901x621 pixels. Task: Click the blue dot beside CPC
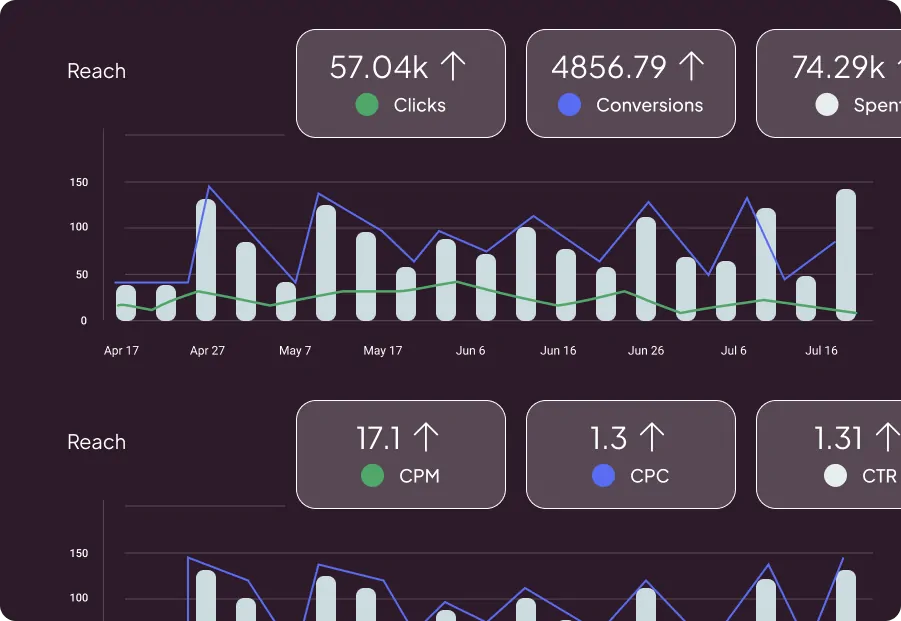(604, 476)
